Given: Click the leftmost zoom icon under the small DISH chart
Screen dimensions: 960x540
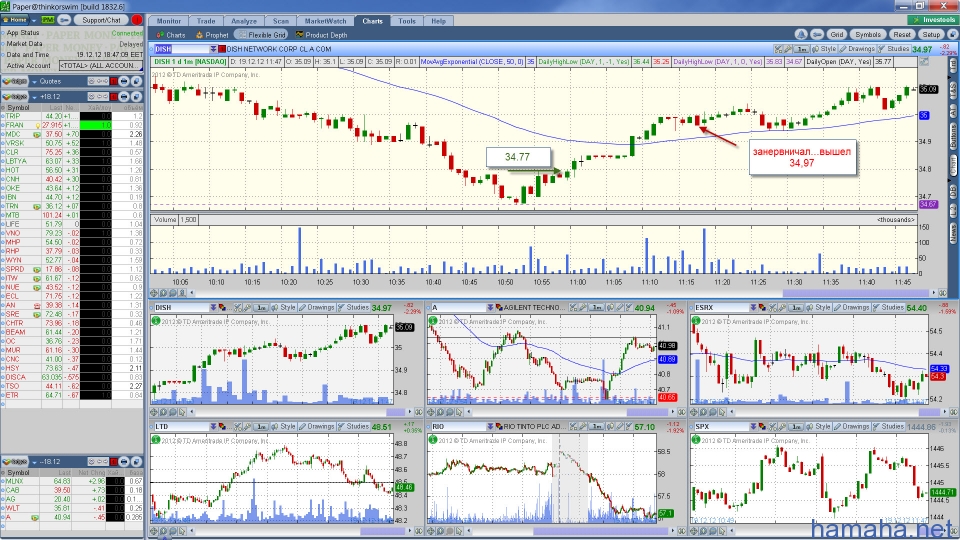Looking at the screenshot, I should (x=154, y=412).
